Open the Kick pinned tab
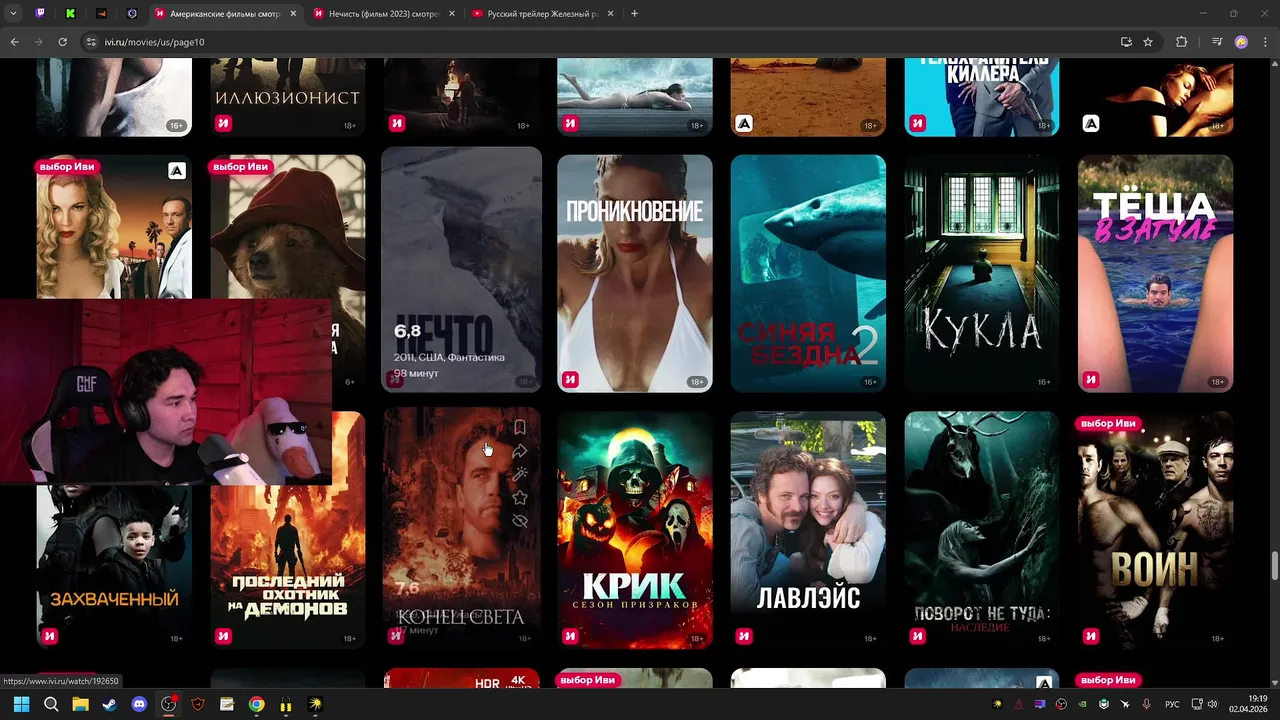1280x720 pixels. pyautogui.click(x=70, y=14)
